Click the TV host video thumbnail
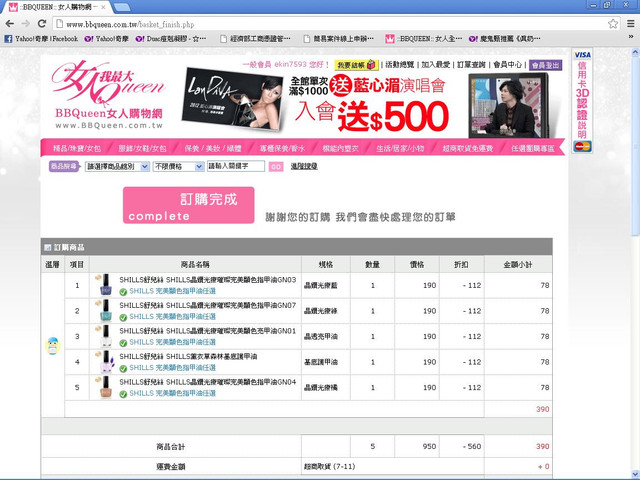 pos(508,105)
